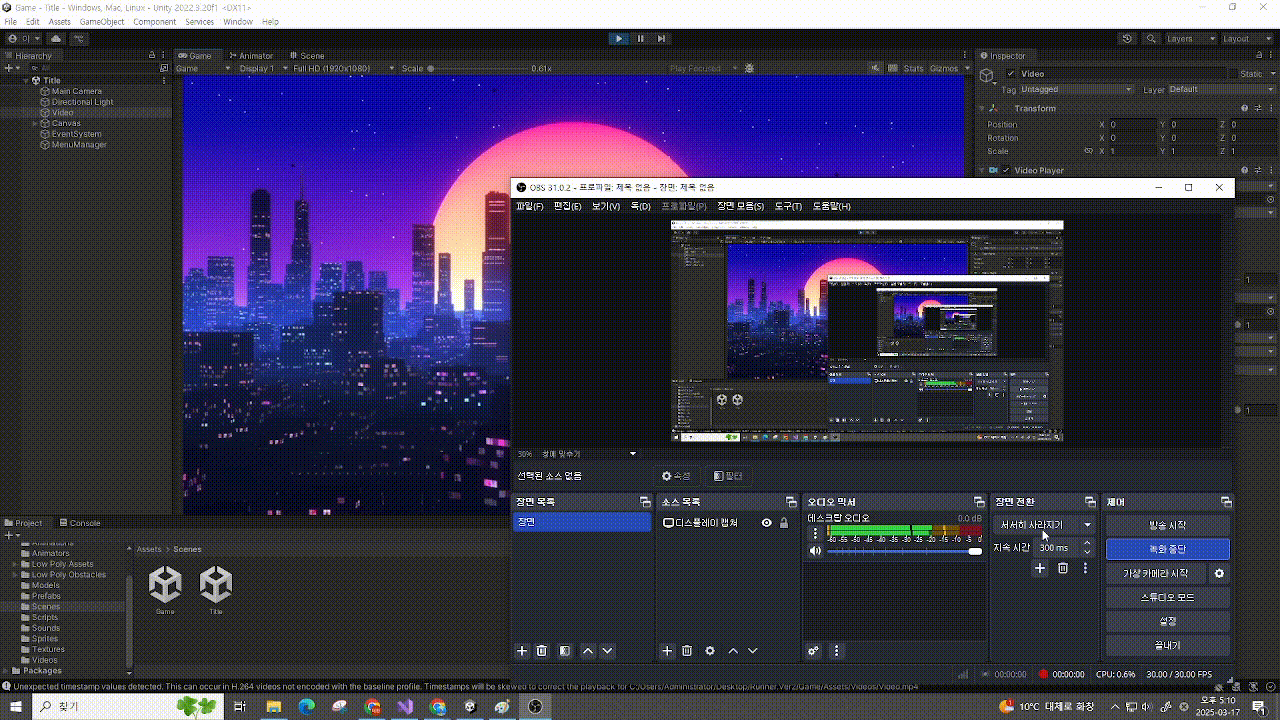Click the OBS 속성 properties button
The image size is (1280, 720).
[x=677, y=476]
